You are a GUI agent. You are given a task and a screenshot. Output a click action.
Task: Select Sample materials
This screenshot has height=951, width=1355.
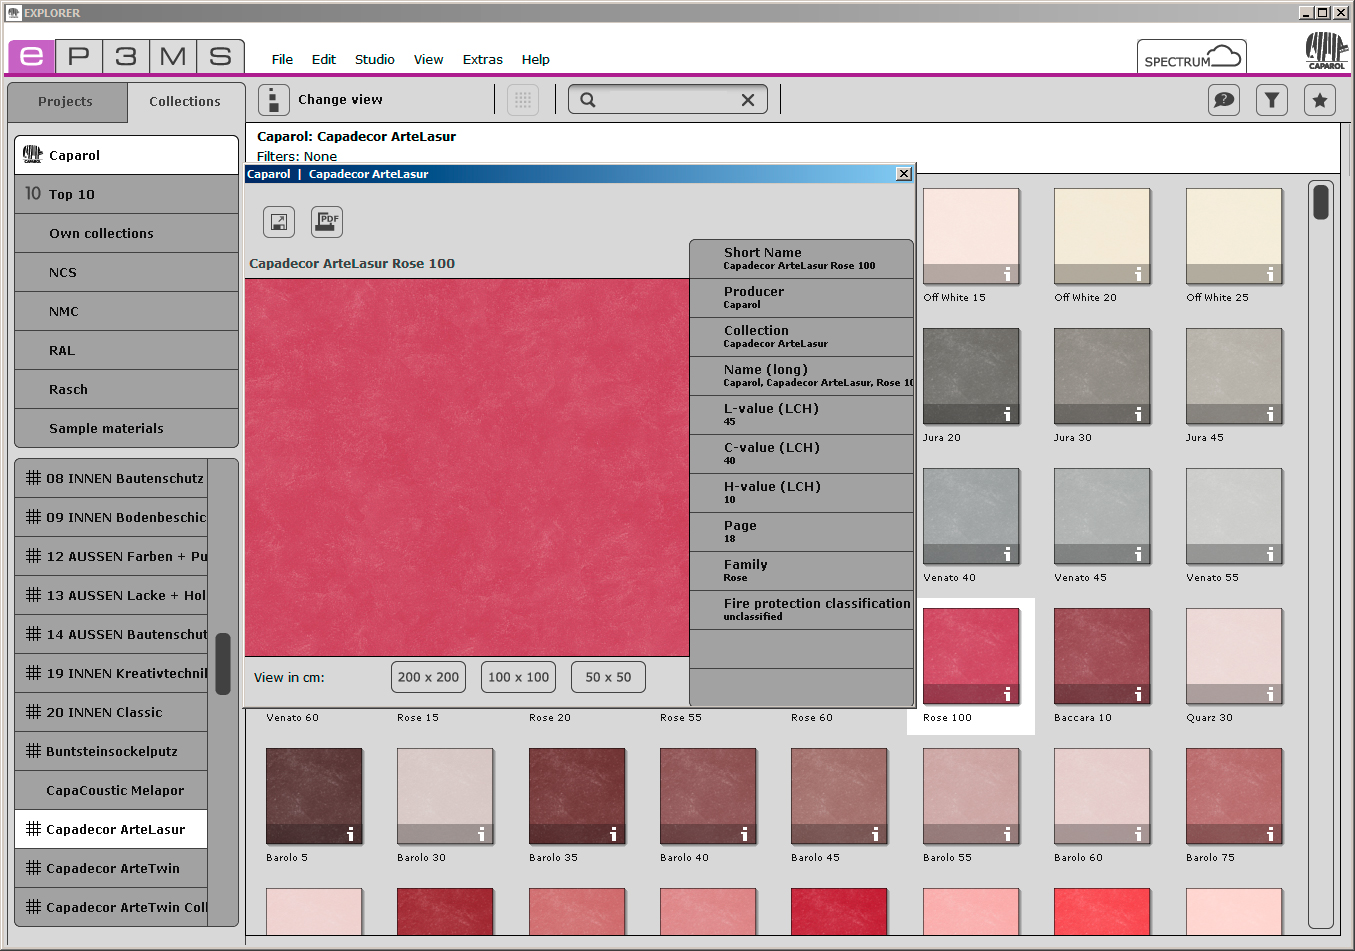(127, 428)
